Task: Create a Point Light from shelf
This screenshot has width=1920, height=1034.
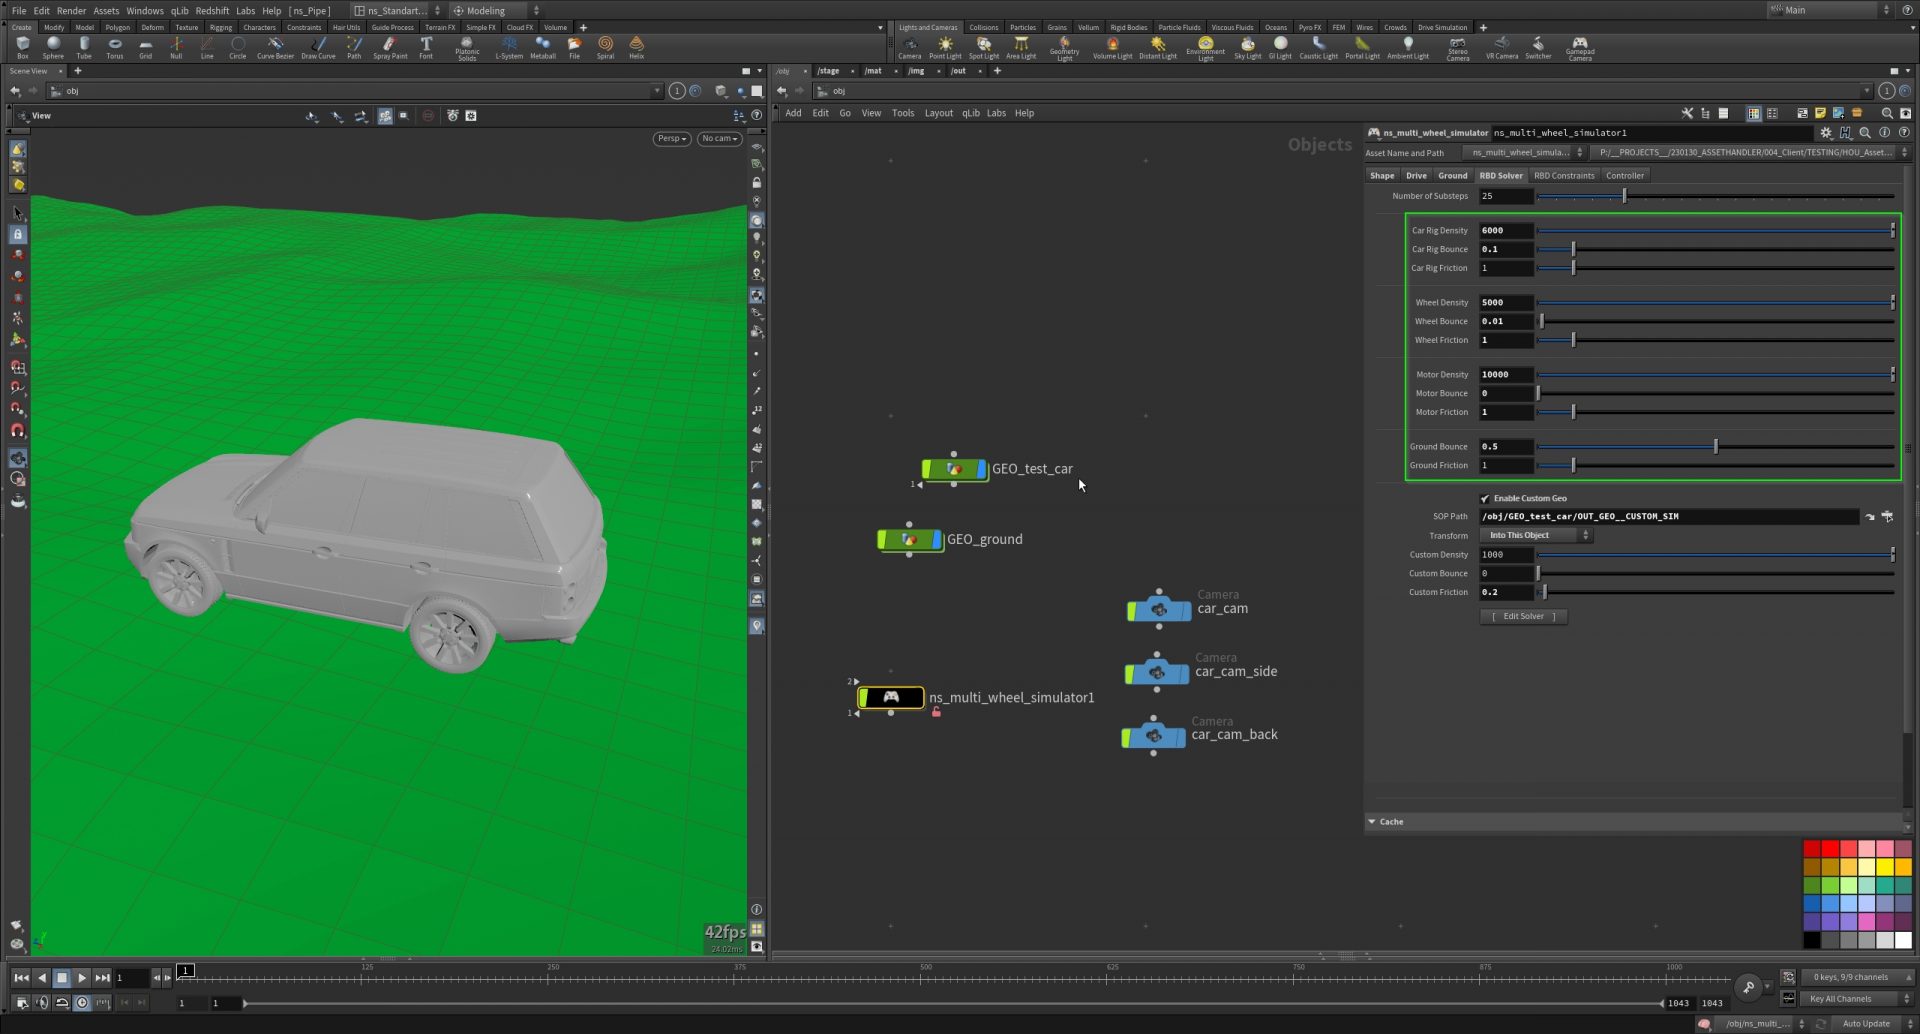Action: [944, 47]
